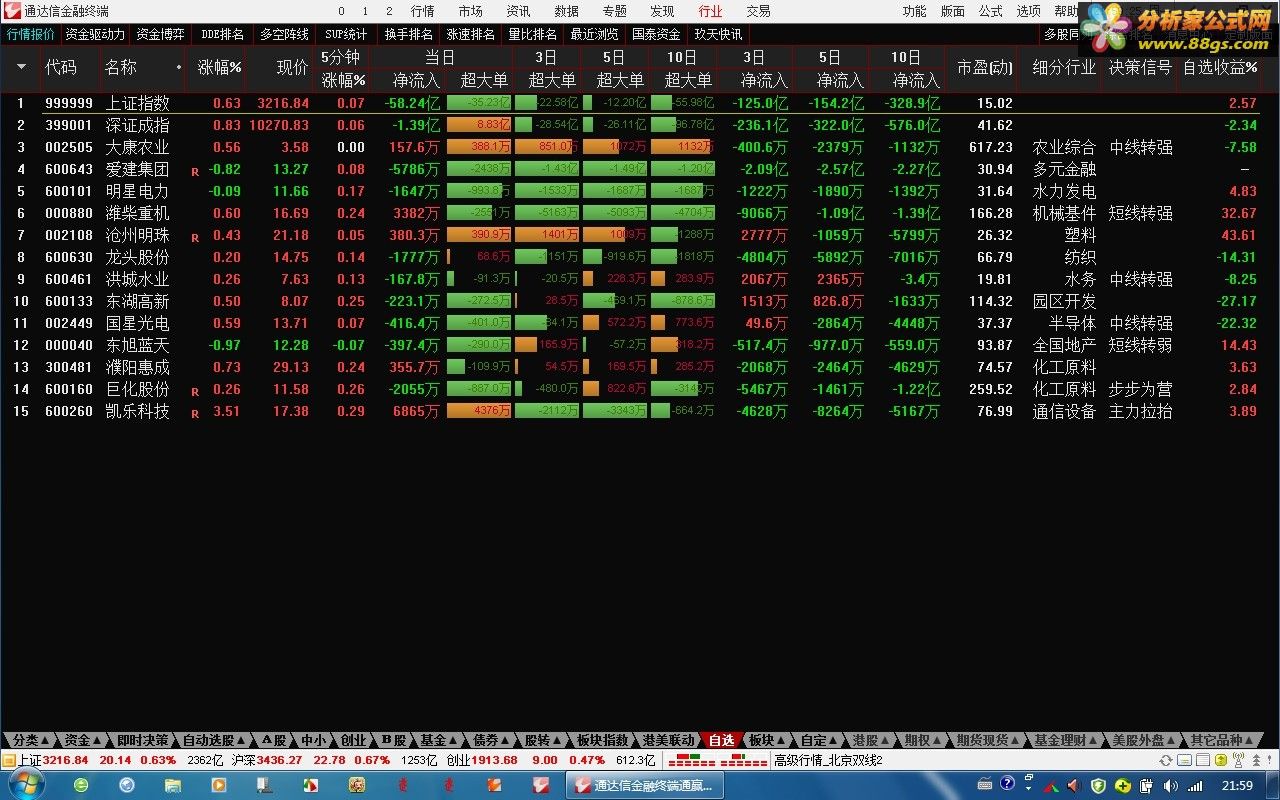Open the 公式 menu
This screenshot has height=800, width=1280.
coord(990,11)
